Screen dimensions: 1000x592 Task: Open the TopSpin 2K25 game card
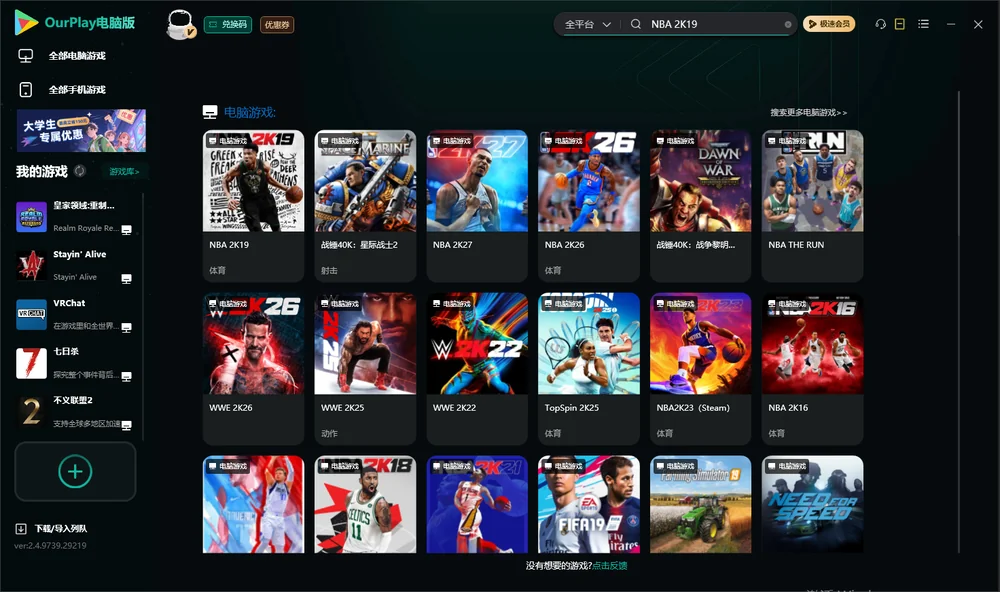click(x=589, y=368)
